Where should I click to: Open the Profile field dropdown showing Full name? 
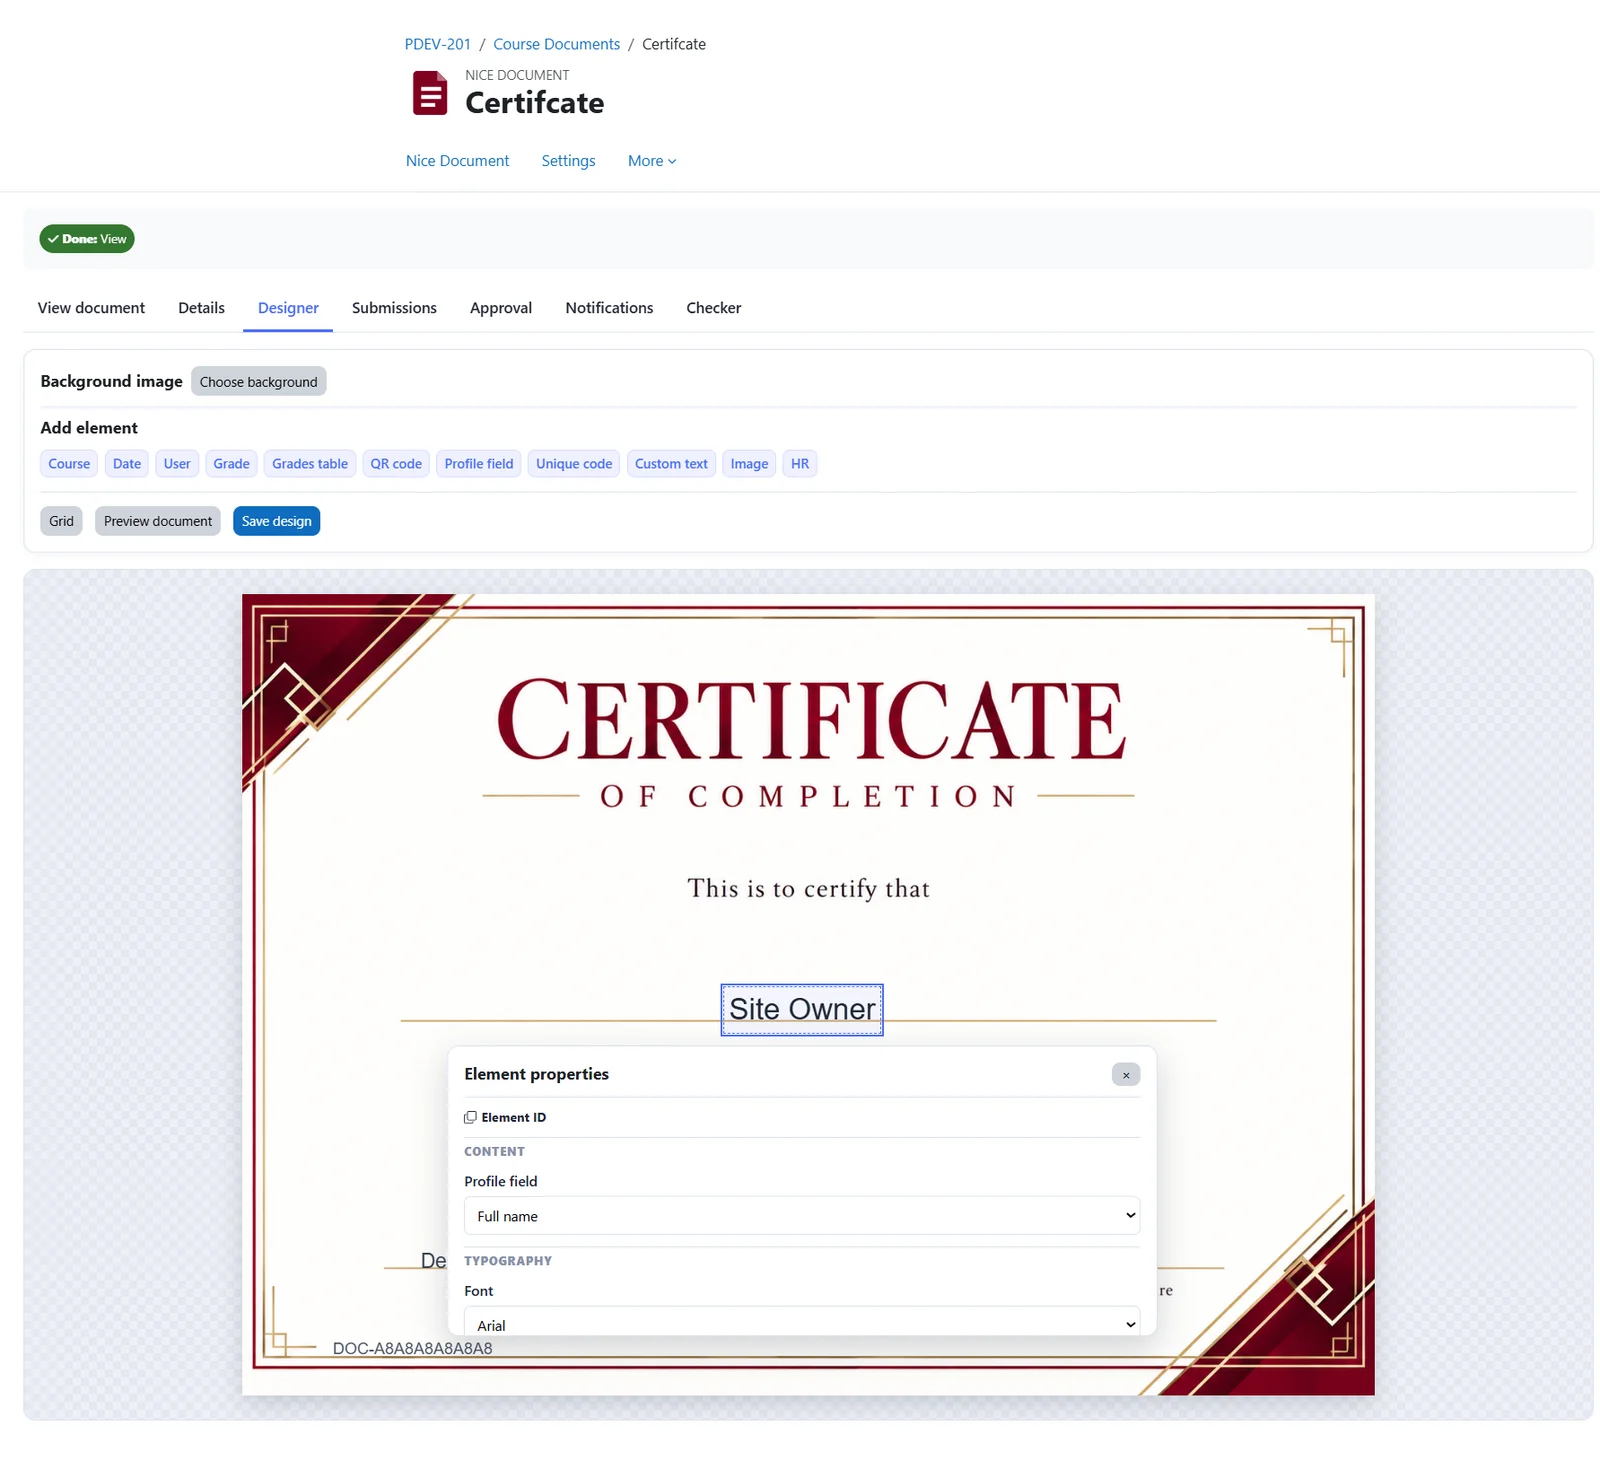802,1216
